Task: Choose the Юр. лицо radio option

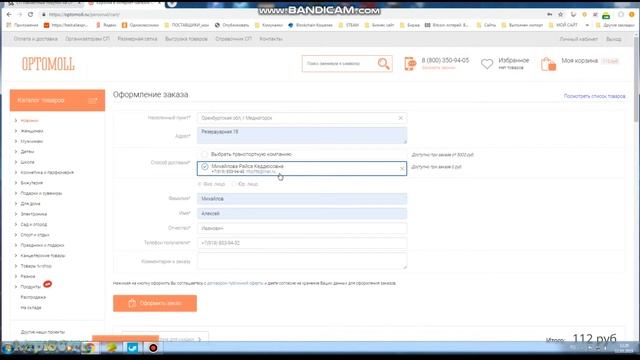Action: tap(234, 184)
